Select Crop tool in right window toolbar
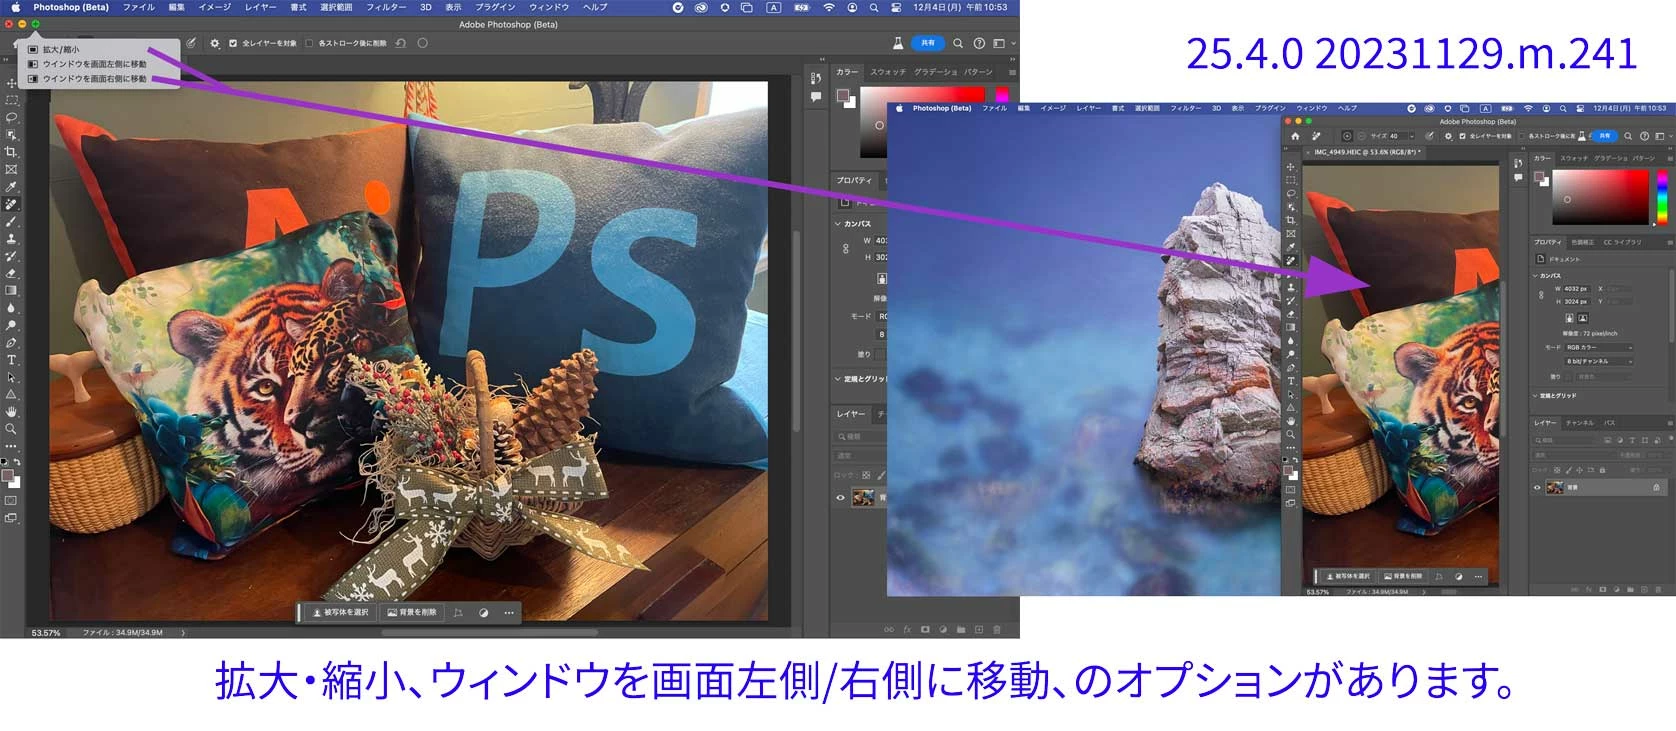Screen dimensions: 1676x731 [1291, 220]
